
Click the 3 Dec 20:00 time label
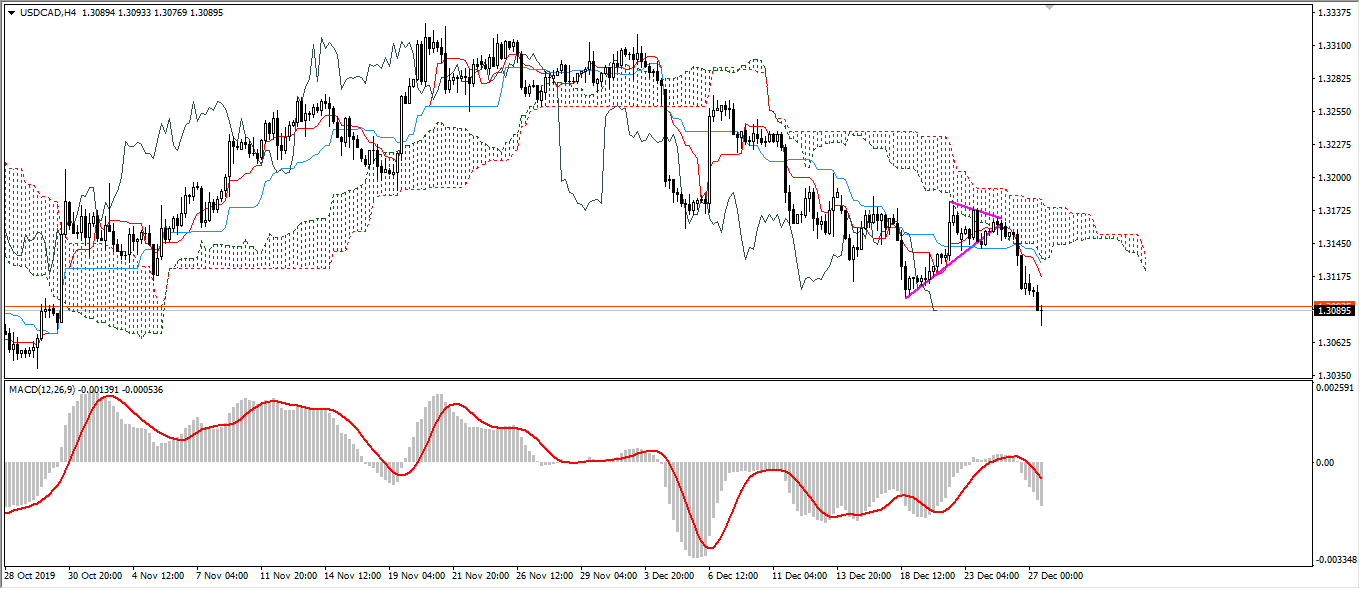coord(670,577)
